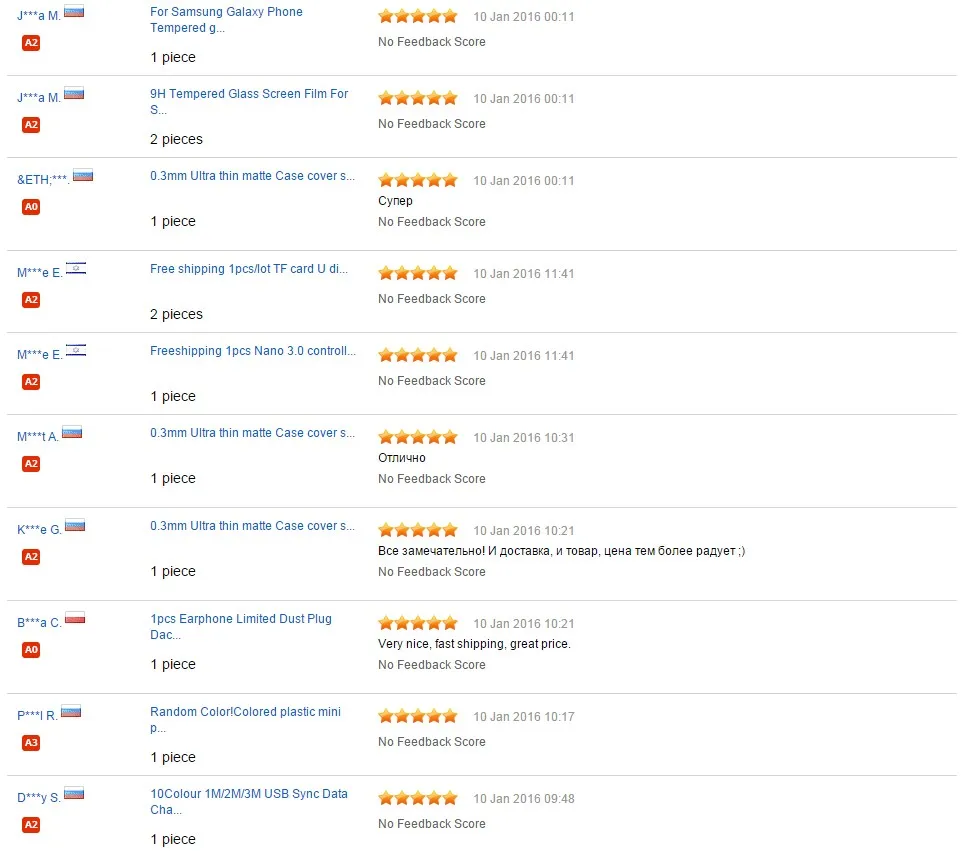Click the A0 badge under &ETH;***

point(31,206)
